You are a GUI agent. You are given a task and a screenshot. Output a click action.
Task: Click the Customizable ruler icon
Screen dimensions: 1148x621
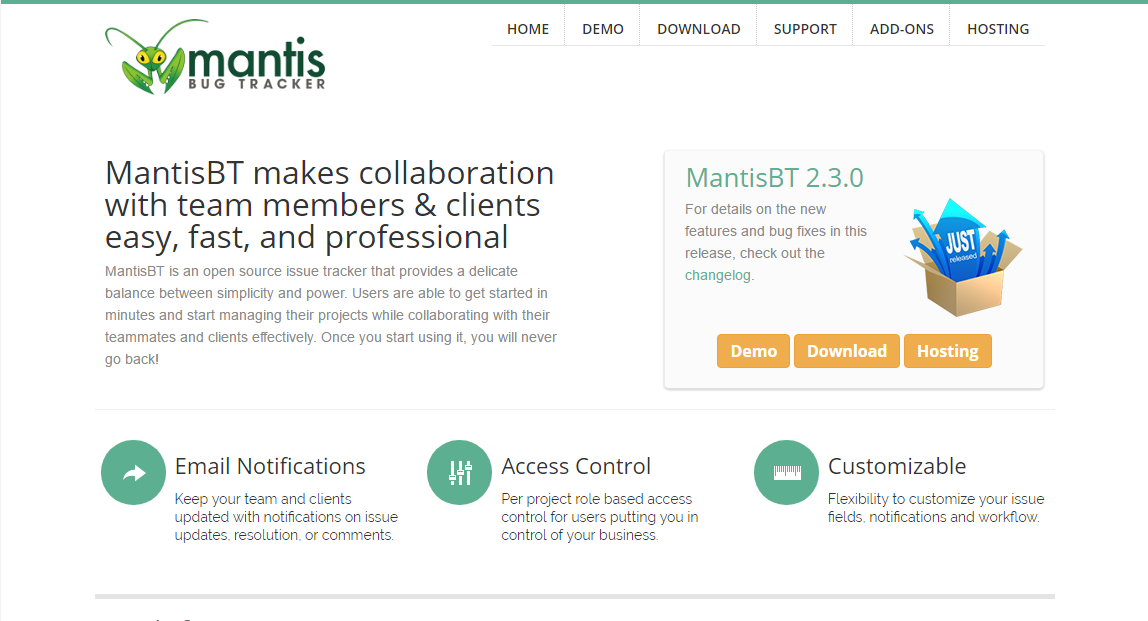(x=786, y=473)
